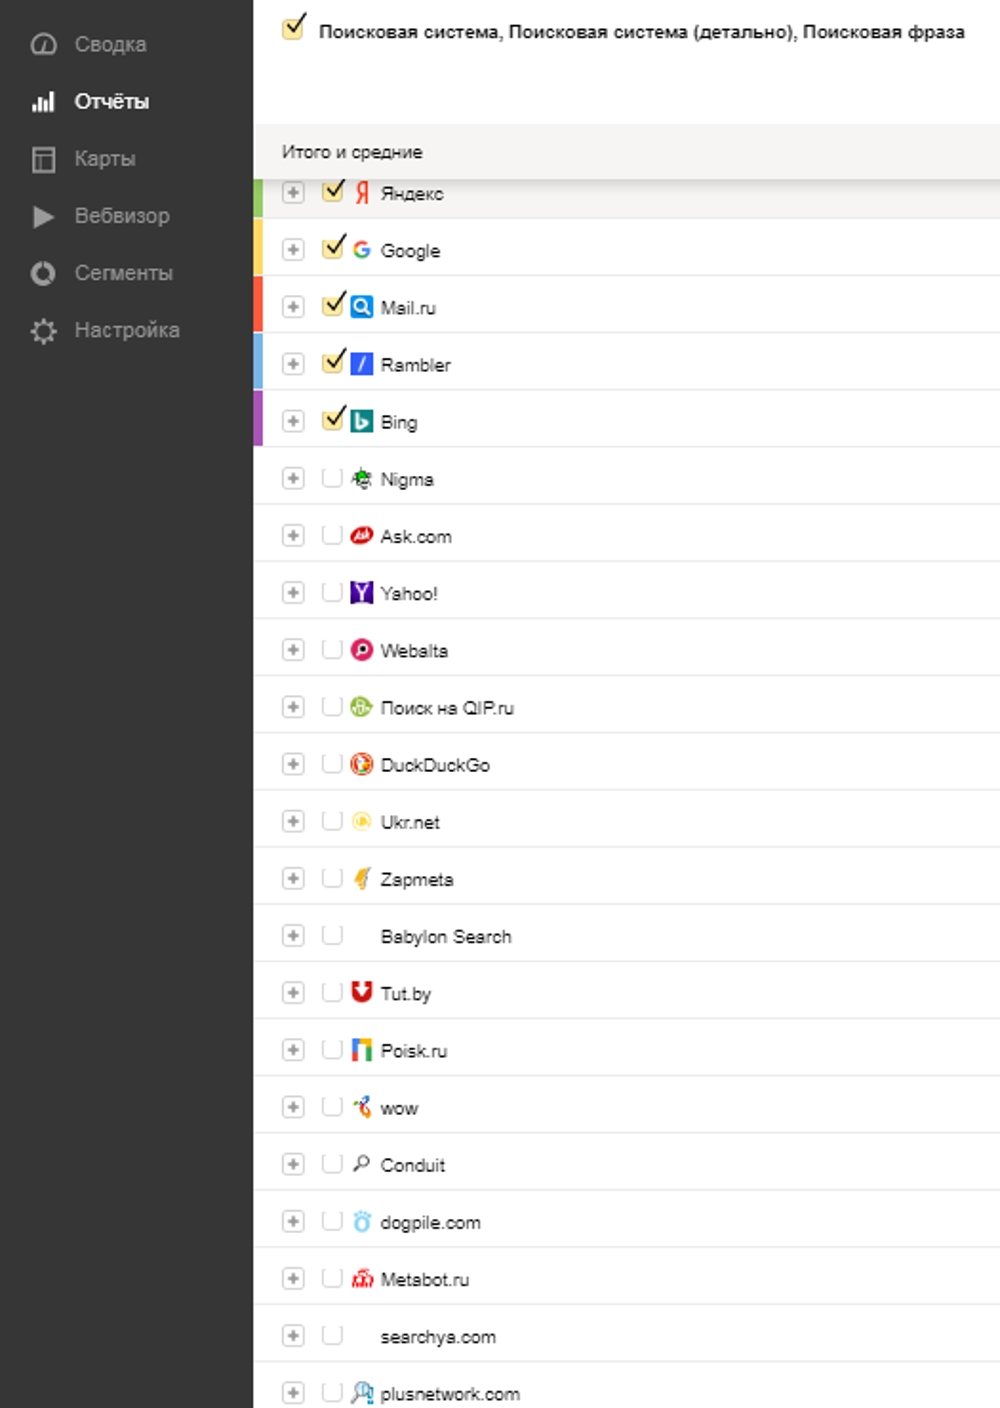
Task: Click the Conduit magnifier icon
Action: 362,1163
